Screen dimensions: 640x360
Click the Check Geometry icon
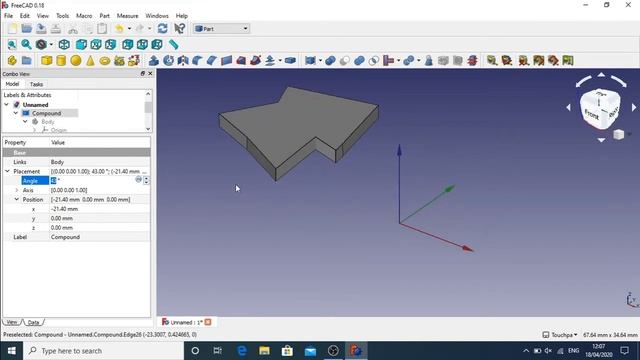[429, 61]
